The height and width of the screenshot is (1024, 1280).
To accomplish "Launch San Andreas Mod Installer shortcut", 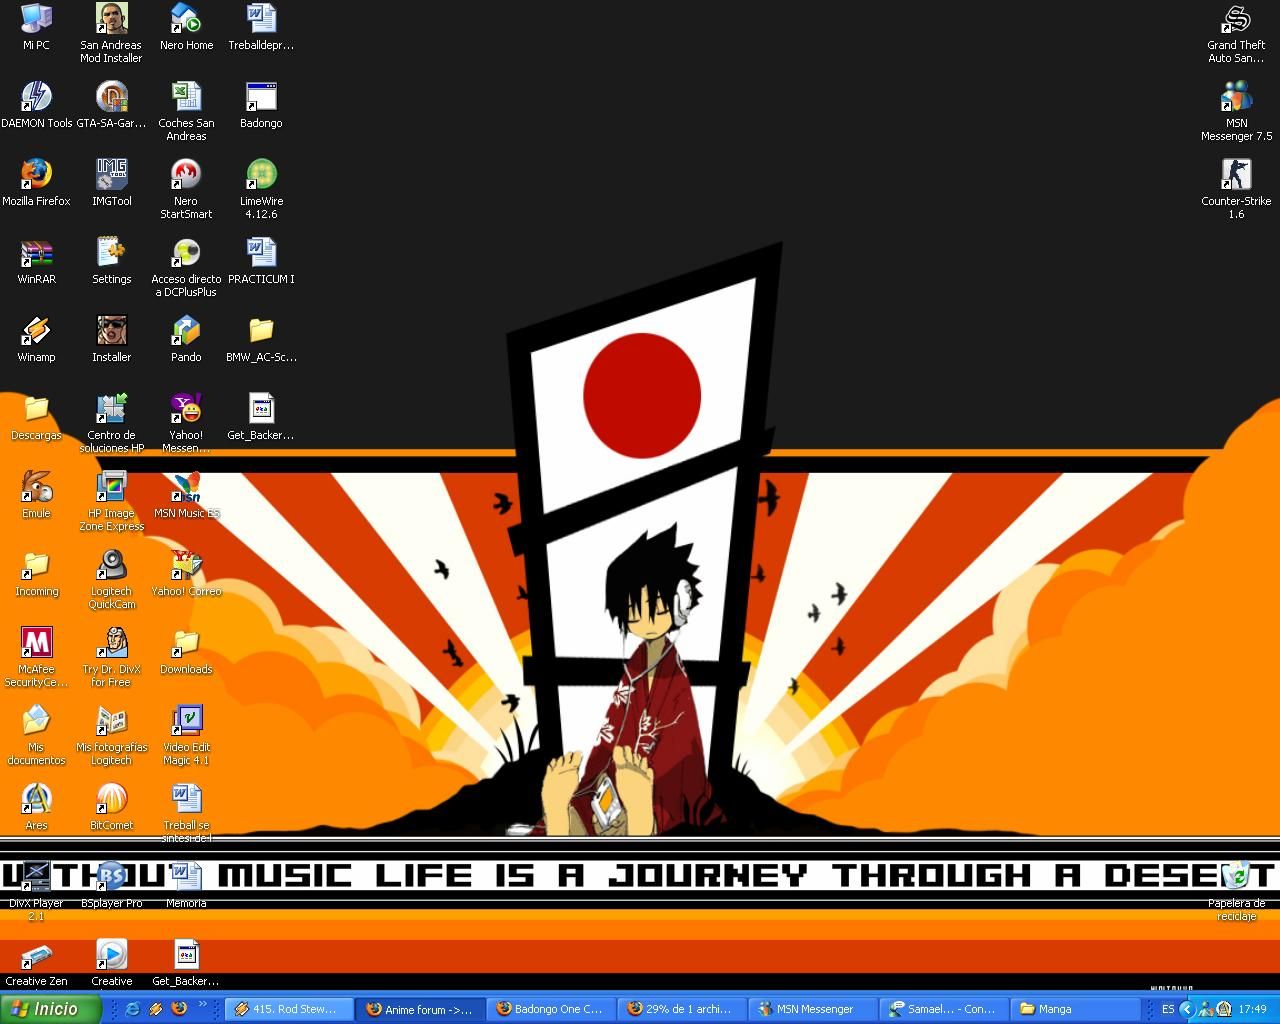I will (111, 33).
